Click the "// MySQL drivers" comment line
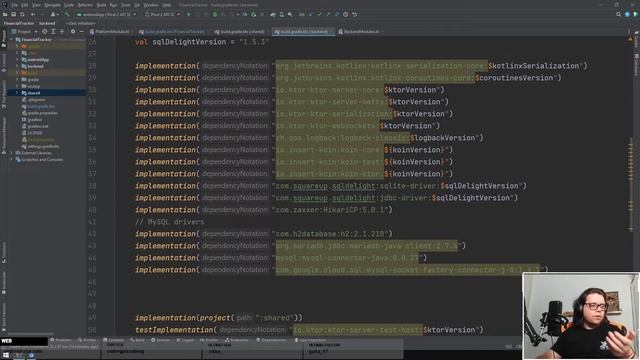 [169, 222]
